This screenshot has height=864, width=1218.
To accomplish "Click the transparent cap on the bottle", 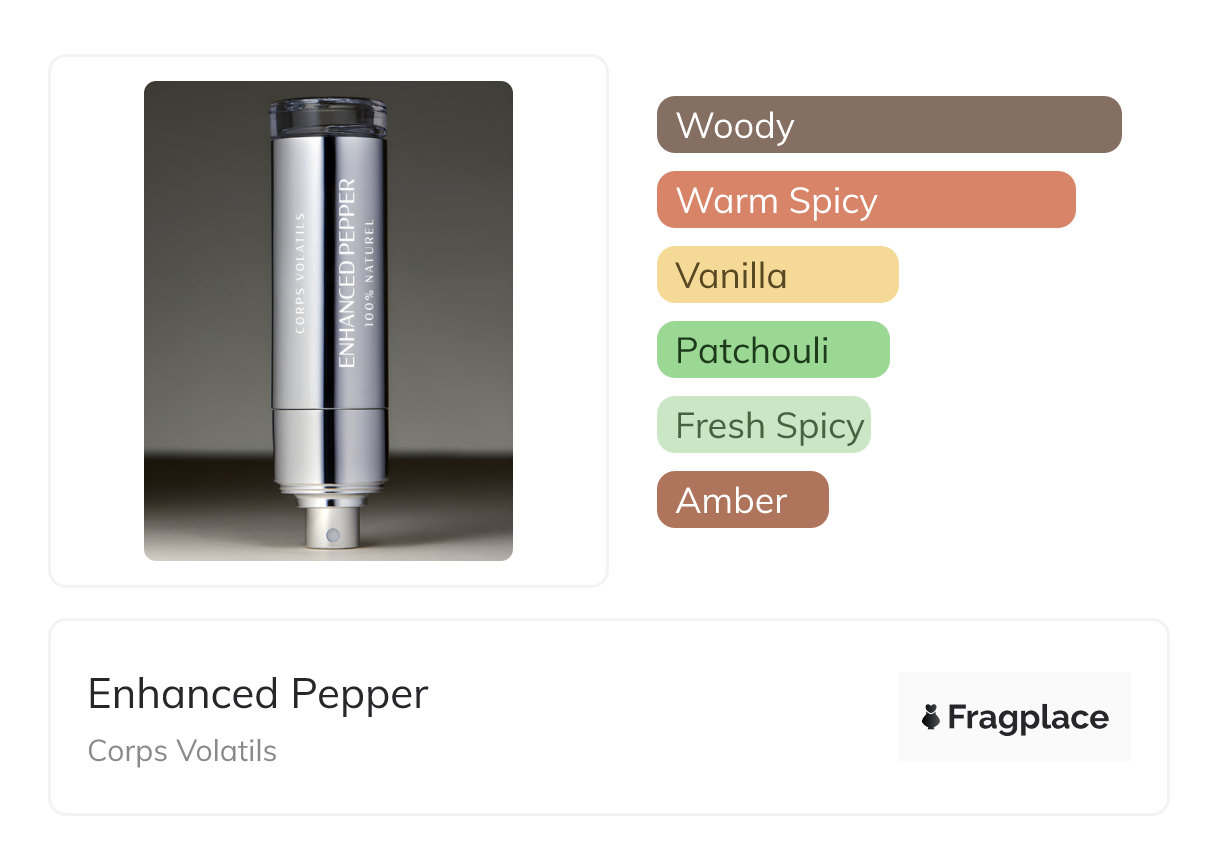I will click(328, 117).
